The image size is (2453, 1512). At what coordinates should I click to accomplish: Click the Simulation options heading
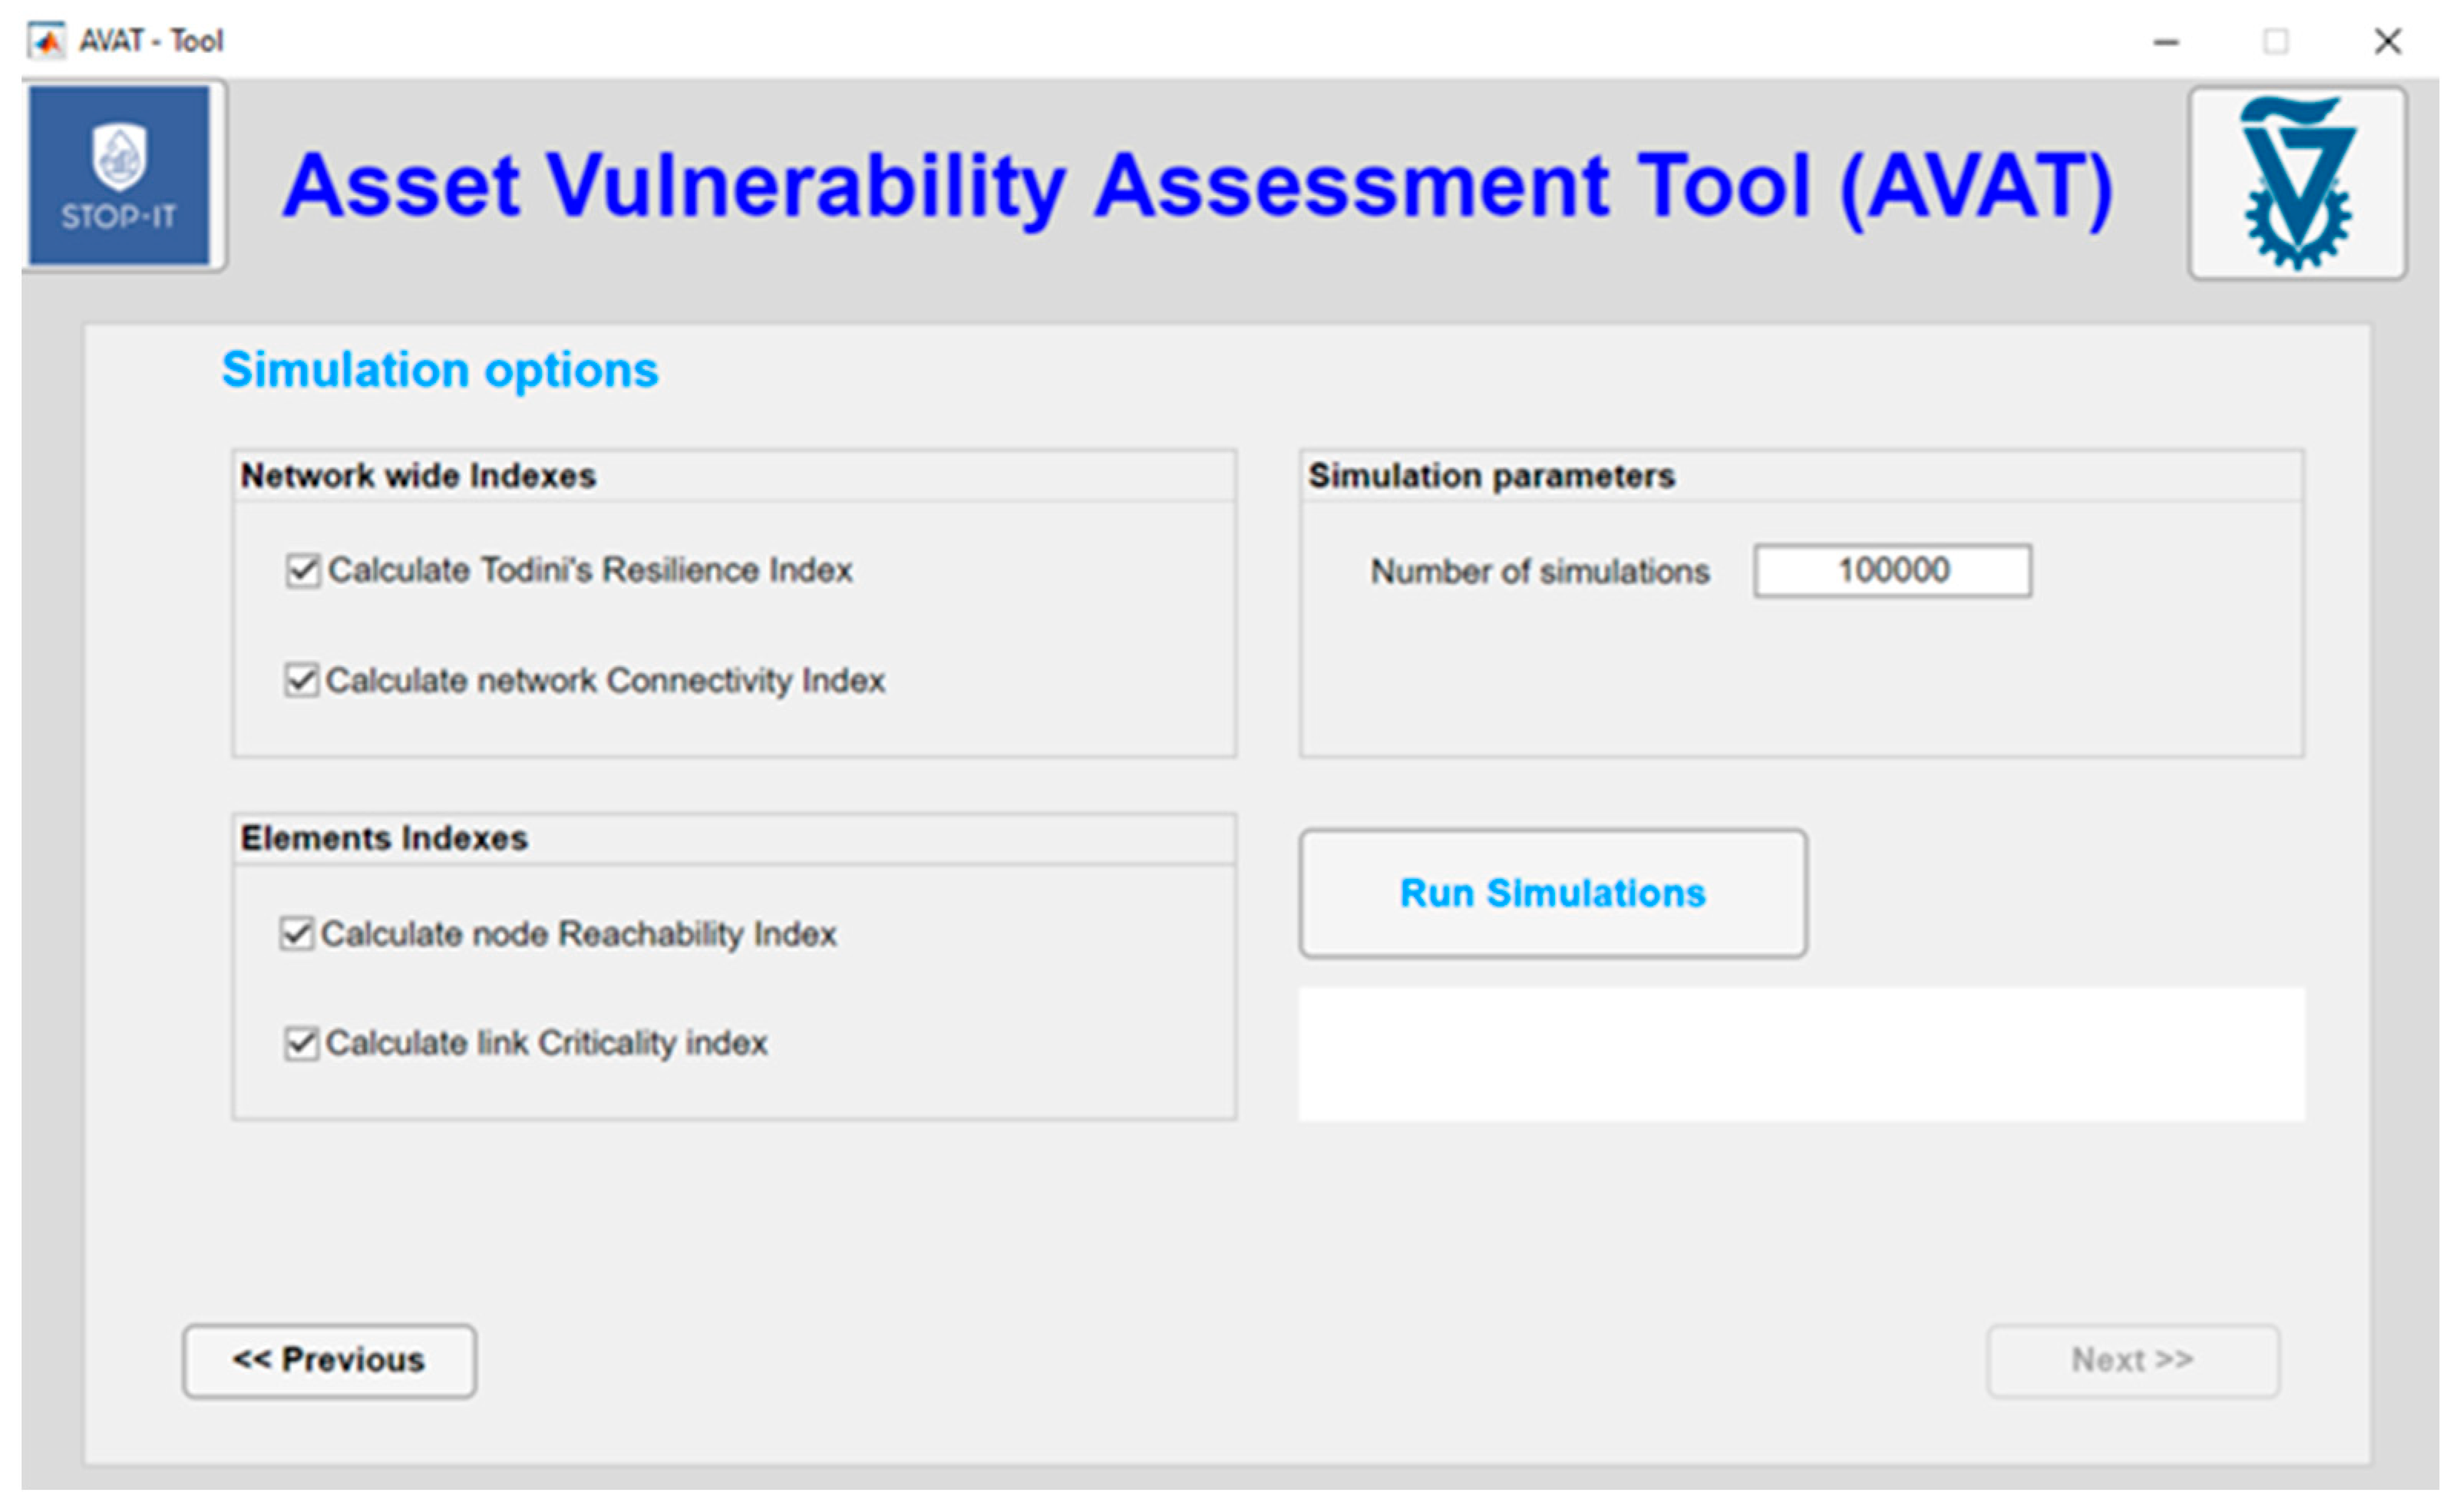[440, 370]
